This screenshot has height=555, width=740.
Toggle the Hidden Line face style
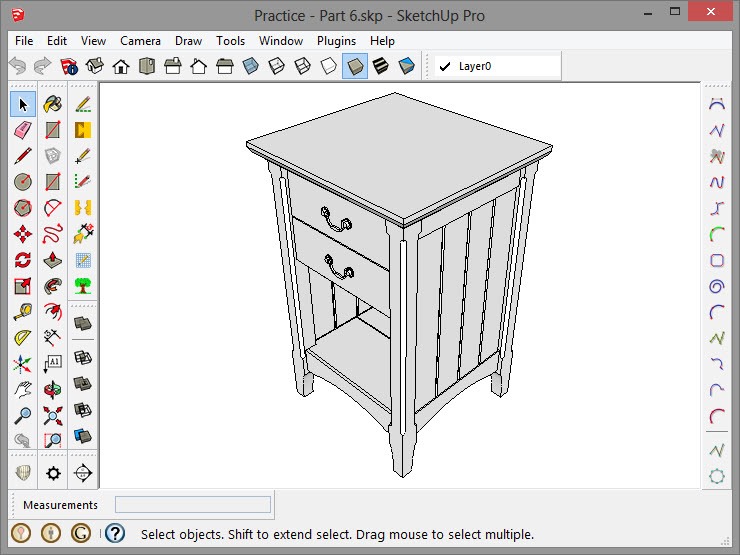tap(328, 67)
